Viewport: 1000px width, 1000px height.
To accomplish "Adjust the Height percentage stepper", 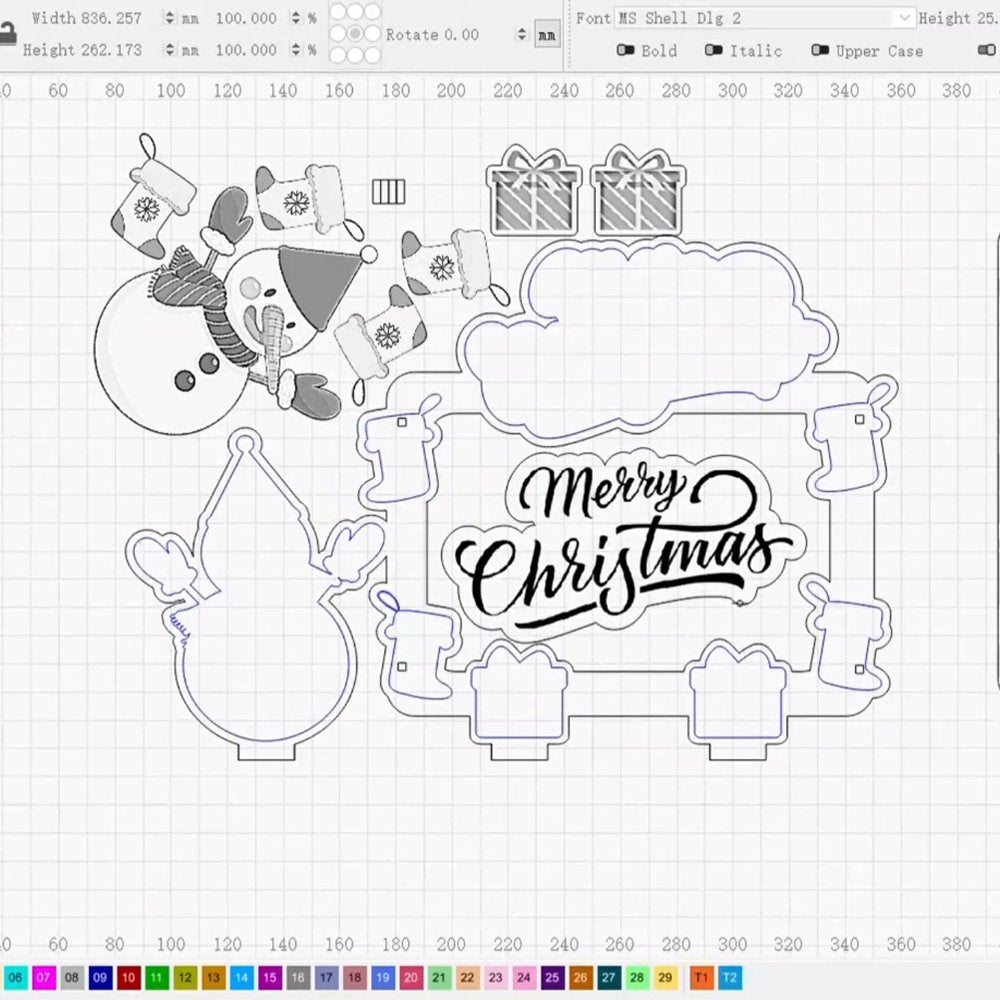I will (x=295, y=50).
